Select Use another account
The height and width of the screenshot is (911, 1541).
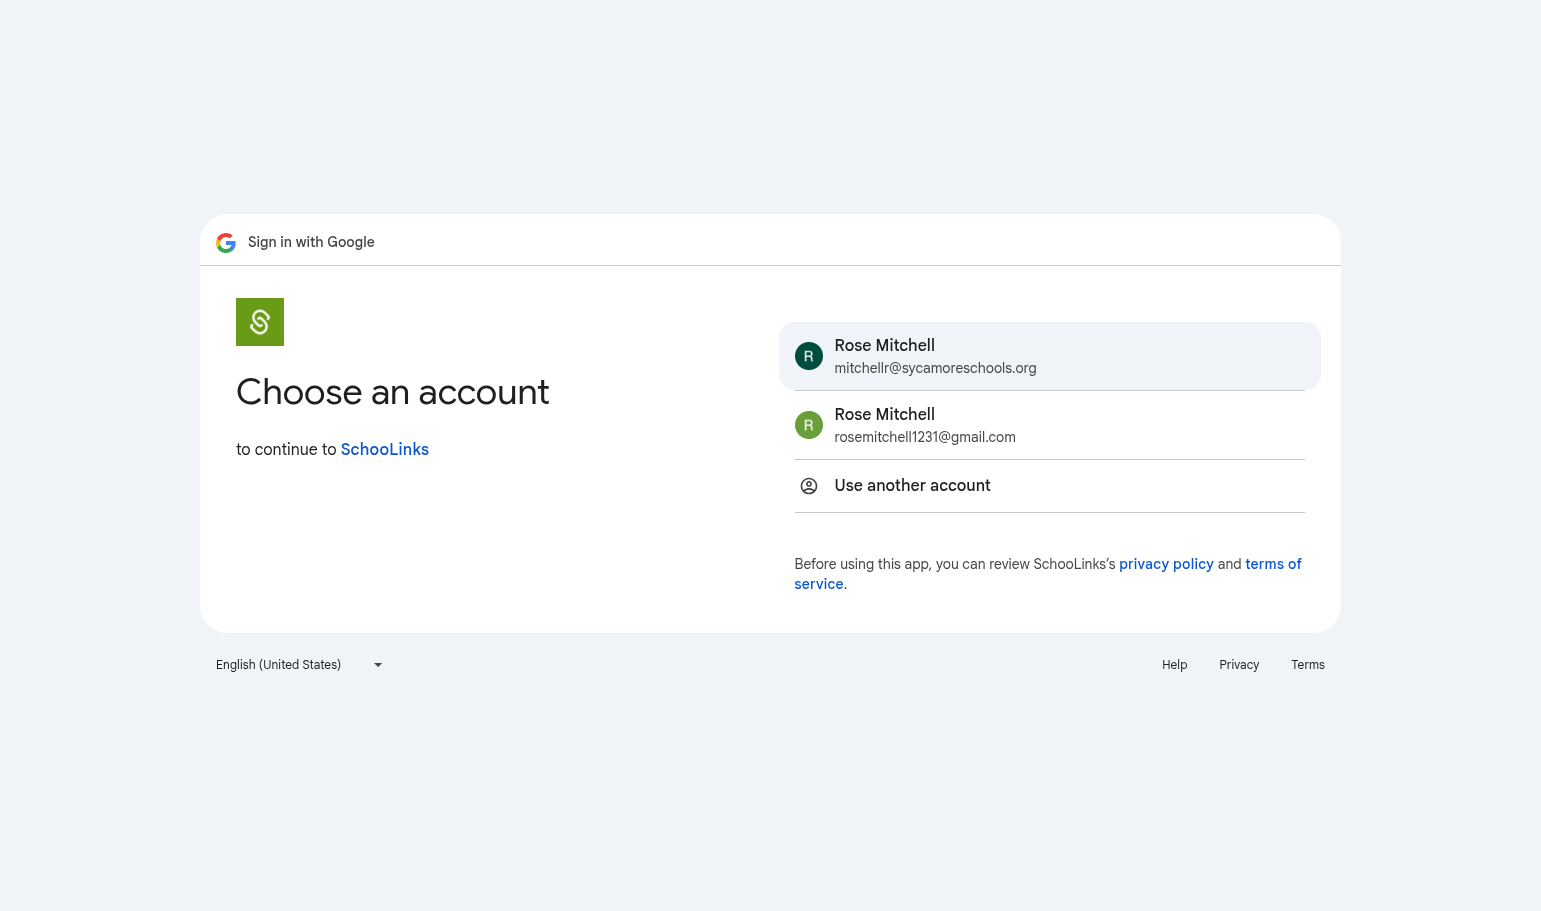pos(1050,486)
